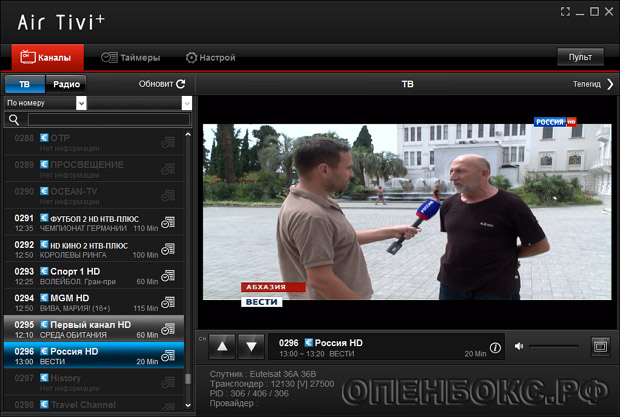Set timer icon for OCEAN-TV channel
Viewport: 620px width, 417px height.
pos(168,196)
